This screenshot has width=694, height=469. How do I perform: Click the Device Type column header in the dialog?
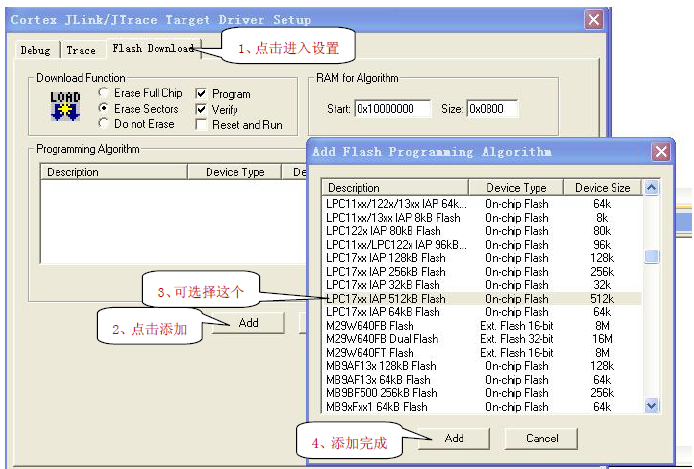tap(516, 188)
